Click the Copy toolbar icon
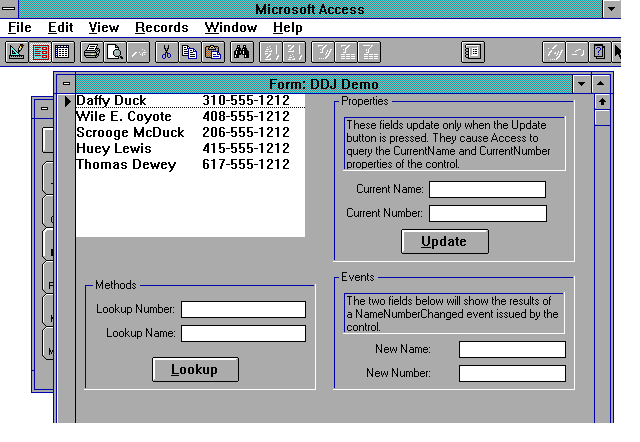 point(189,51)
